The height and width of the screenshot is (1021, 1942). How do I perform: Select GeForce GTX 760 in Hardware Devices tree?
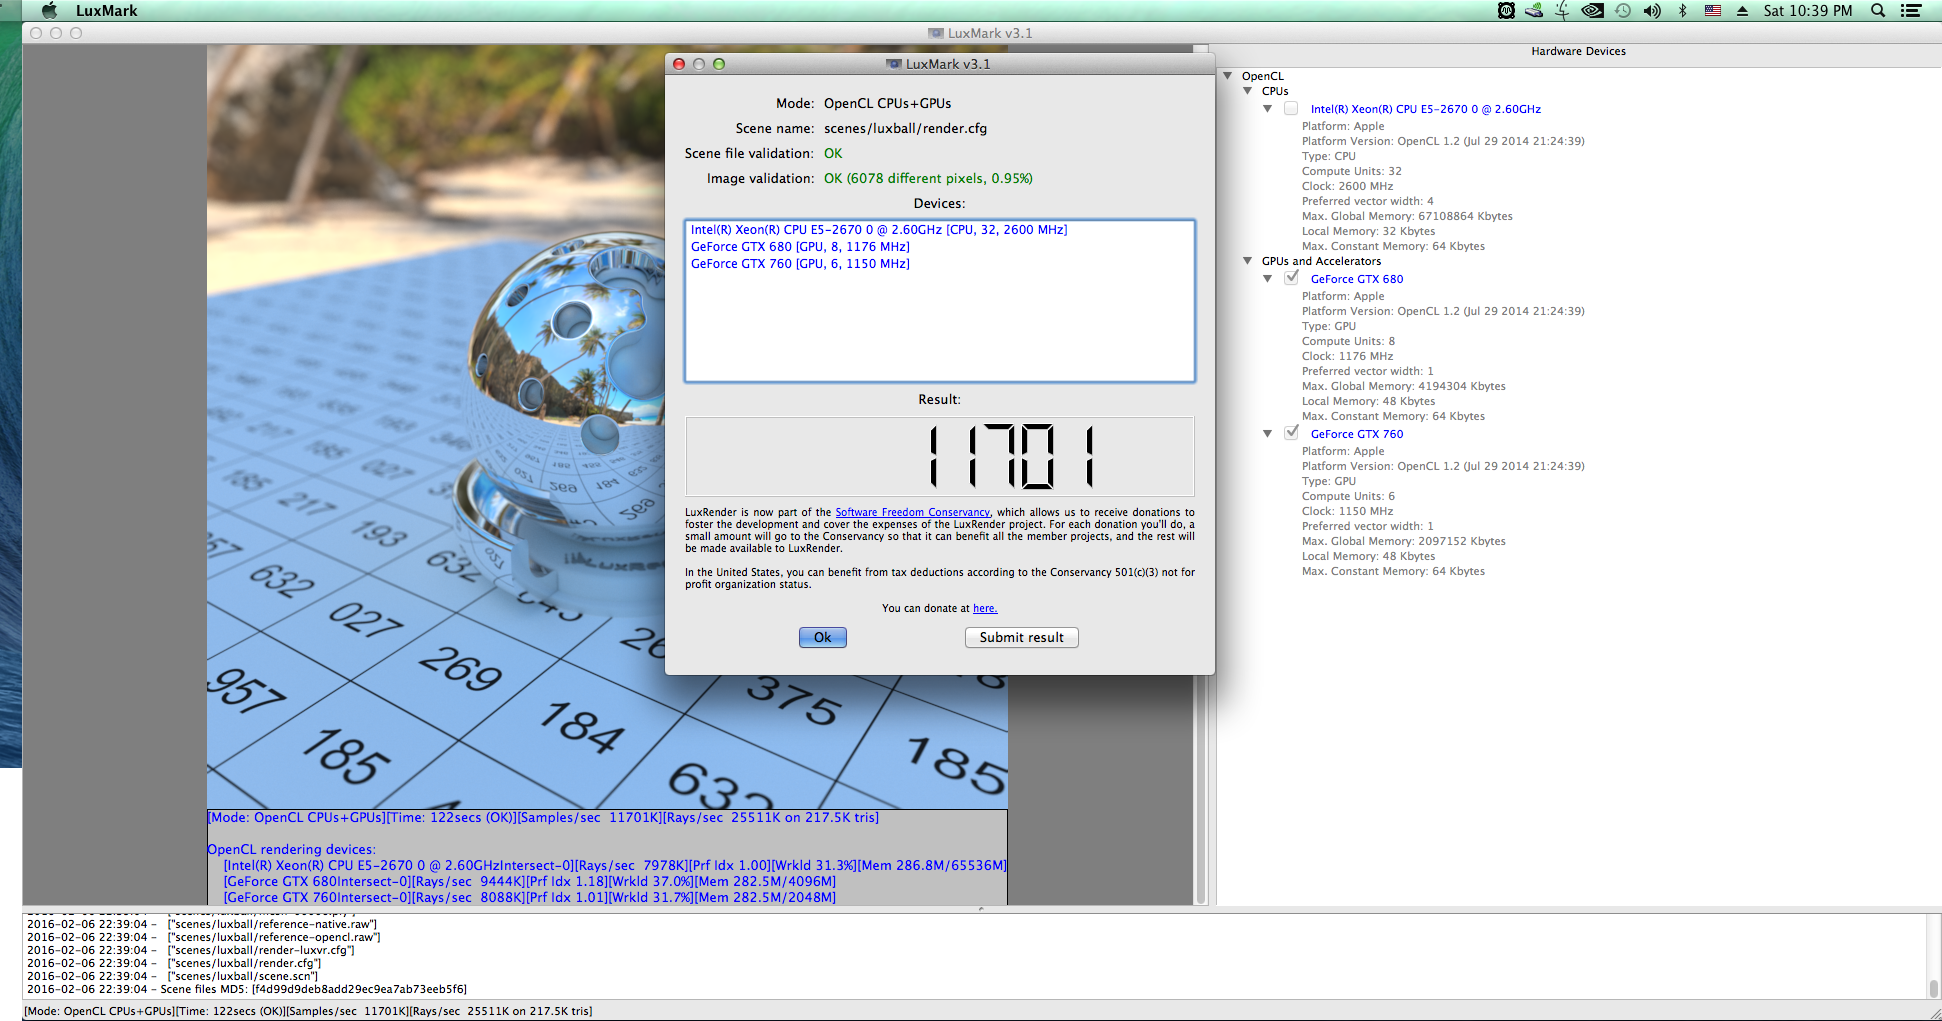click(1356, 434)
